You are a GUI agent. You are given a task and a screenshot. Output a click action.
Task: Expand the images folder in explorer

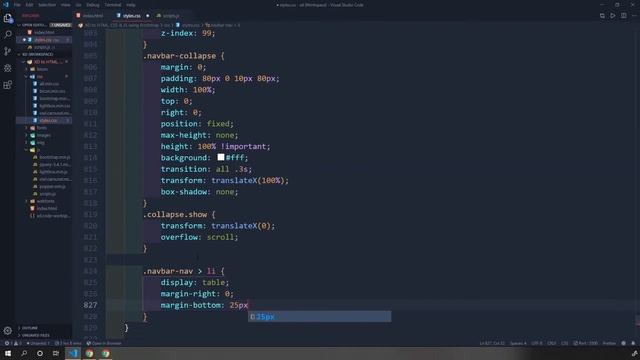(44, 135)
